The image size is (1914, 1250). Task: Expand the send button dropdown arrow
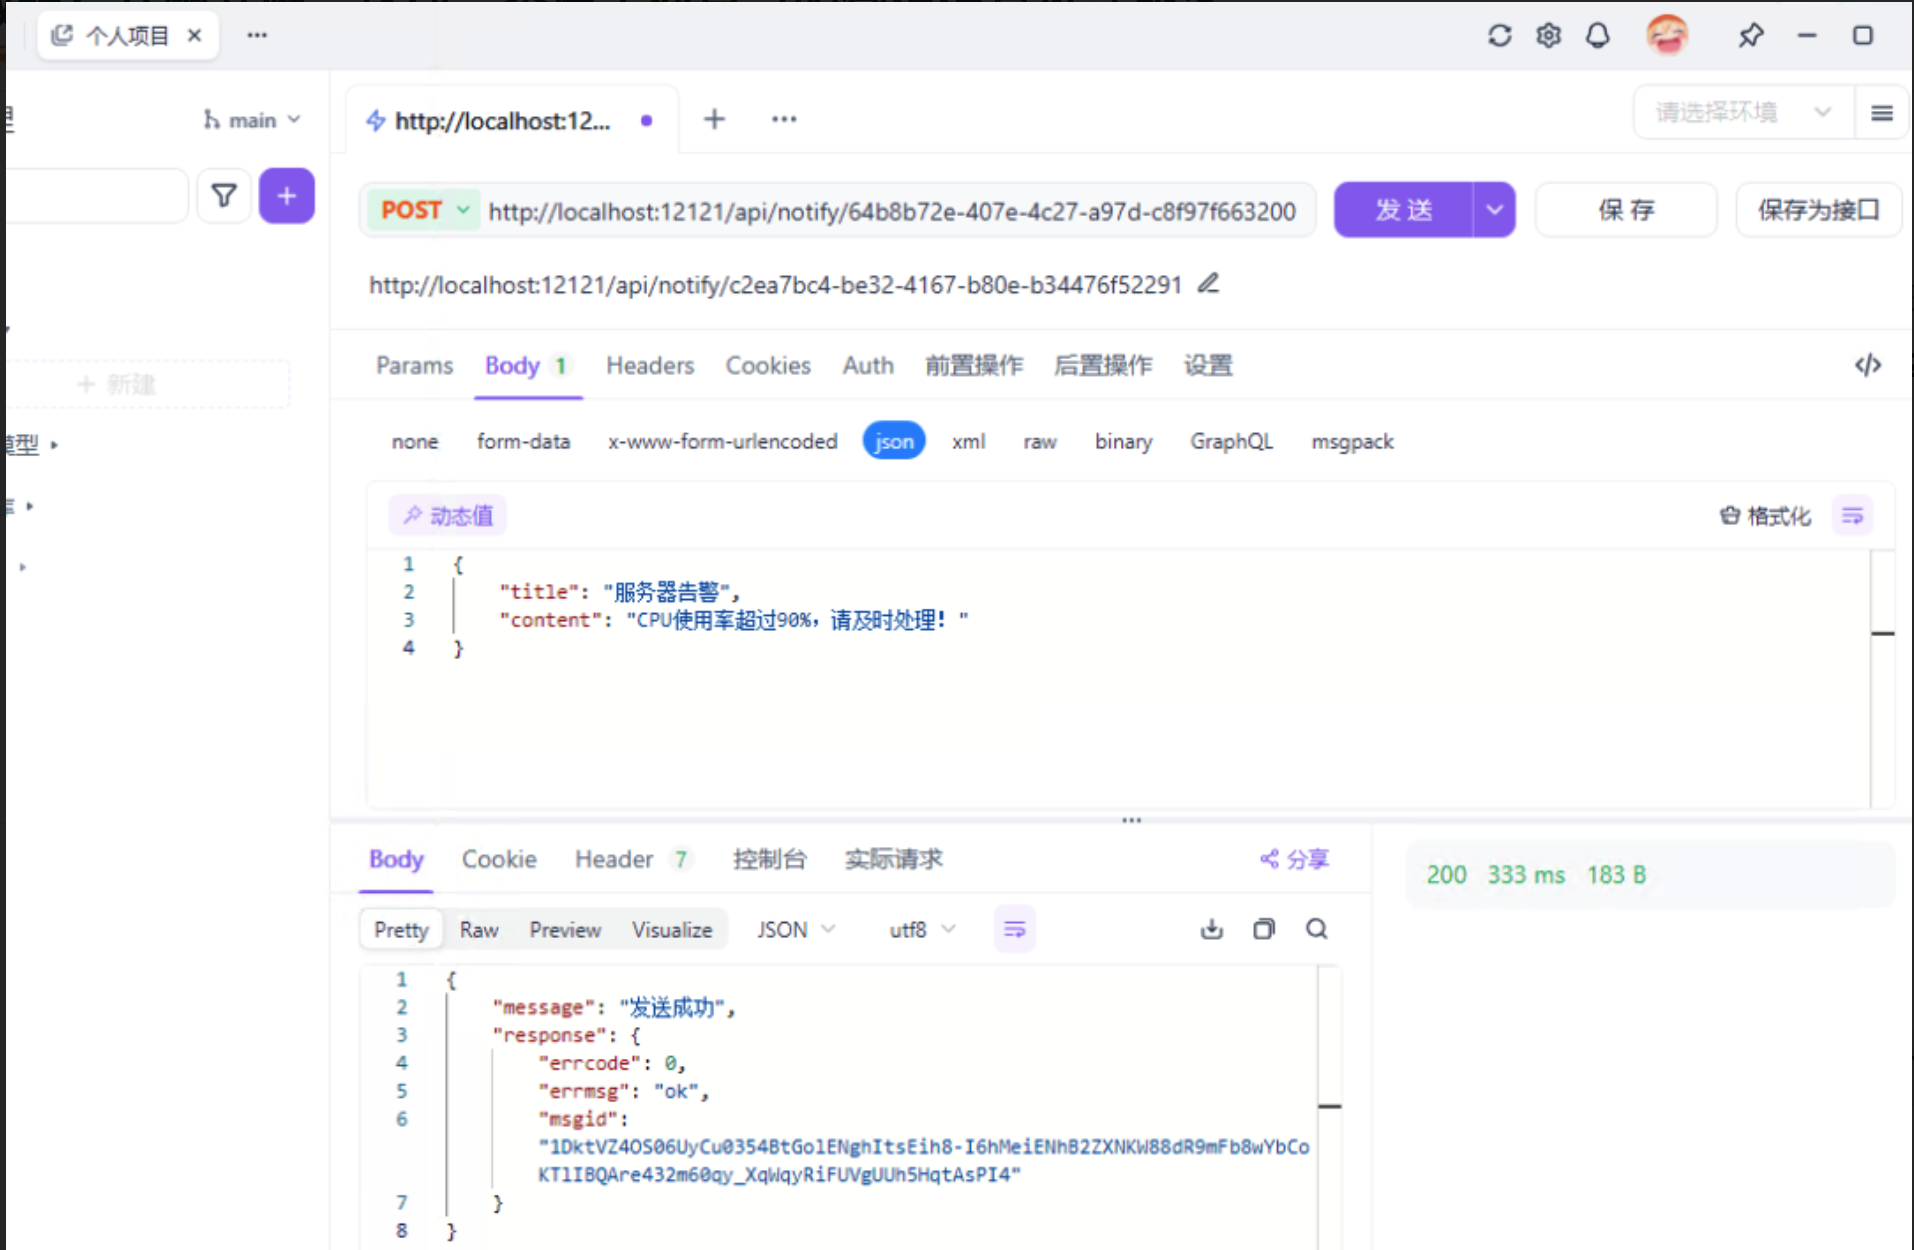coord(1494,210)
